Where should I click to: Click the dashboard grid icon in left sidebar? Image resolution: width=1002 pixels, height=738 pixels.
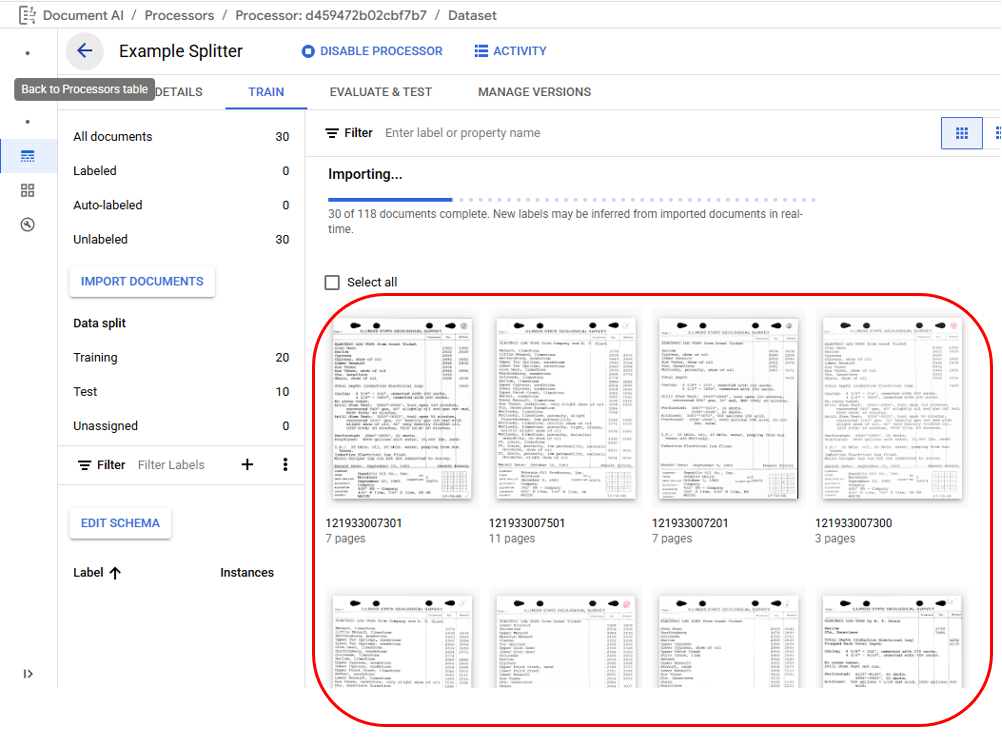[x=28, y=190]
